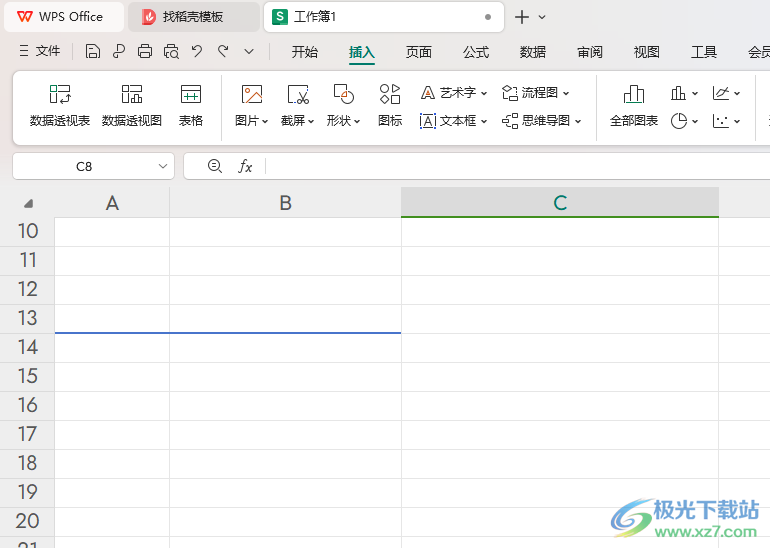This screenshot has height=548, width=770.
Task: Click the Redo arrow
Action: tap(223, 51)
